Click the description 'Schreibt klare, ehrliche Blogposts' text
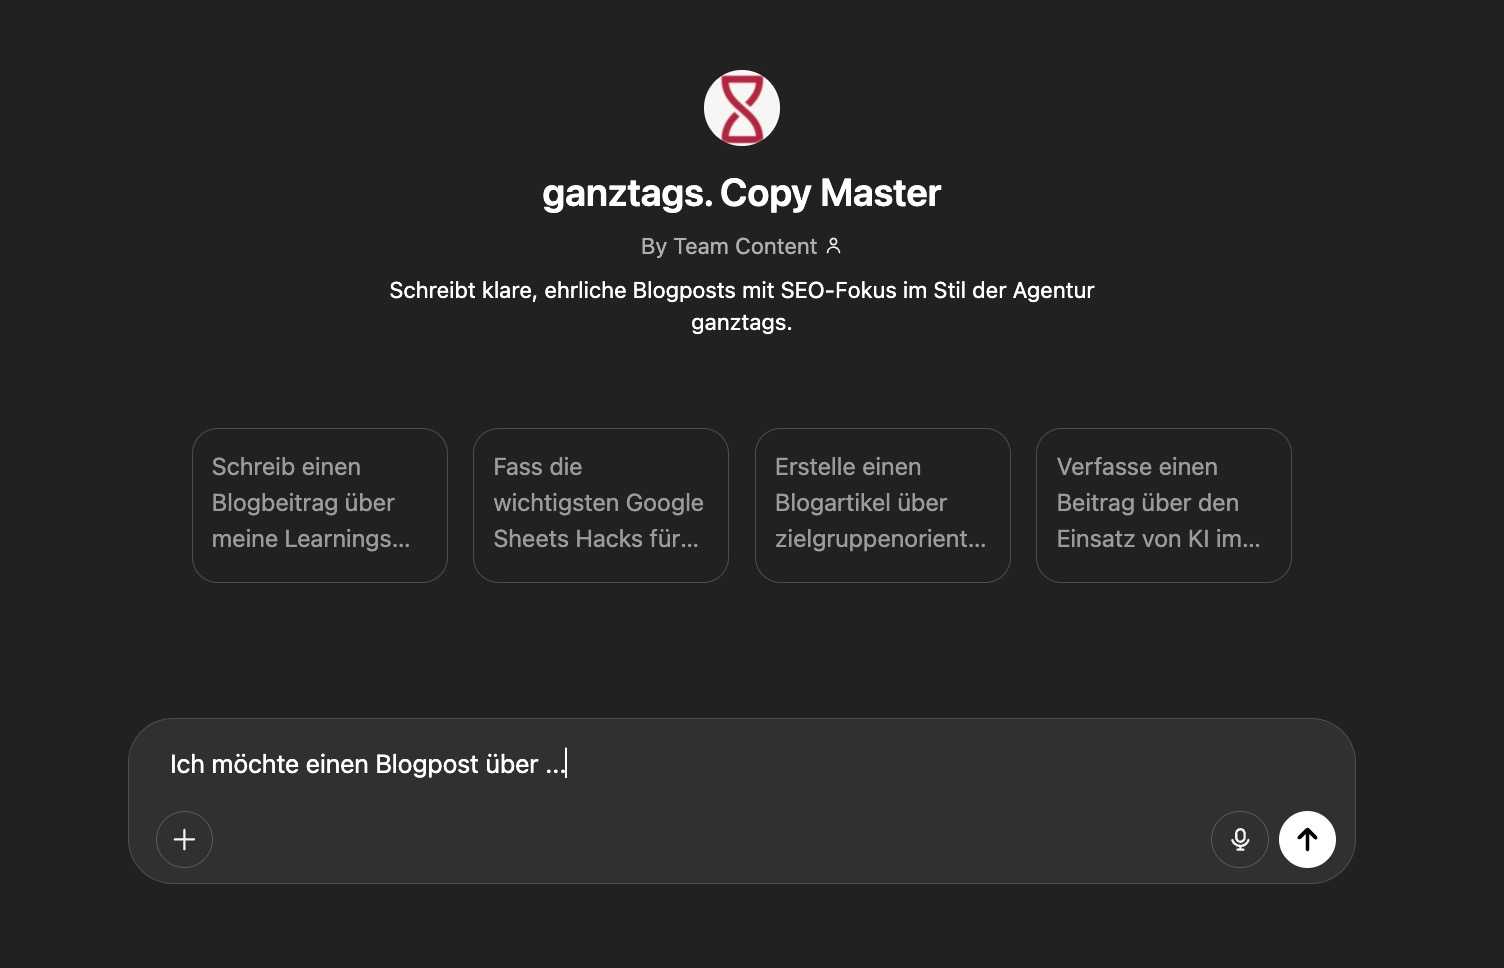 [742, 306]
